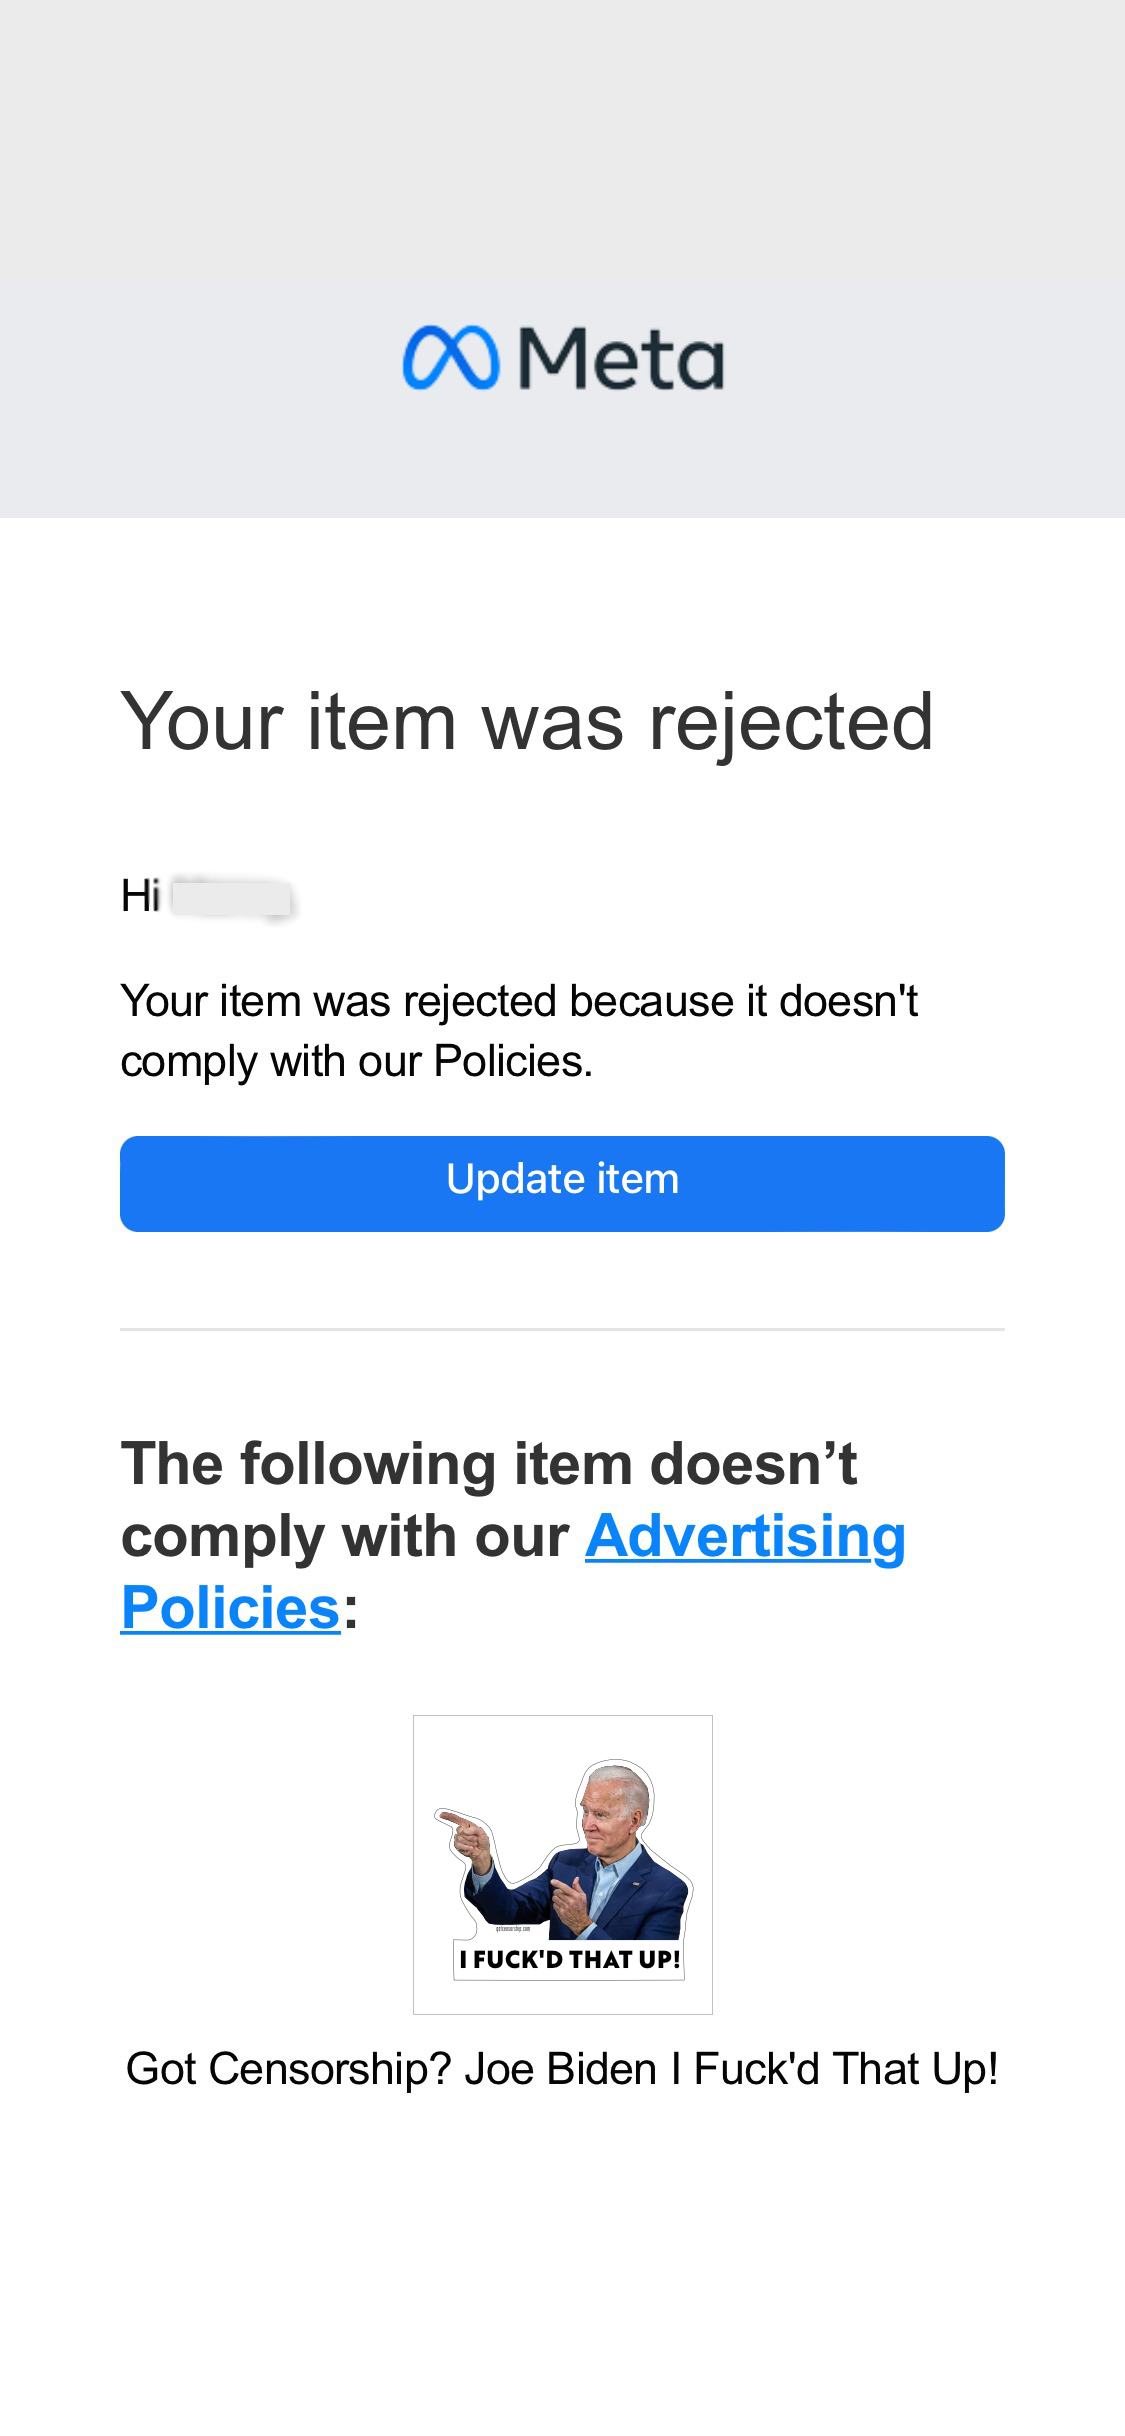Click the 'The following item doesn't' heading line

click(489, 1464)
